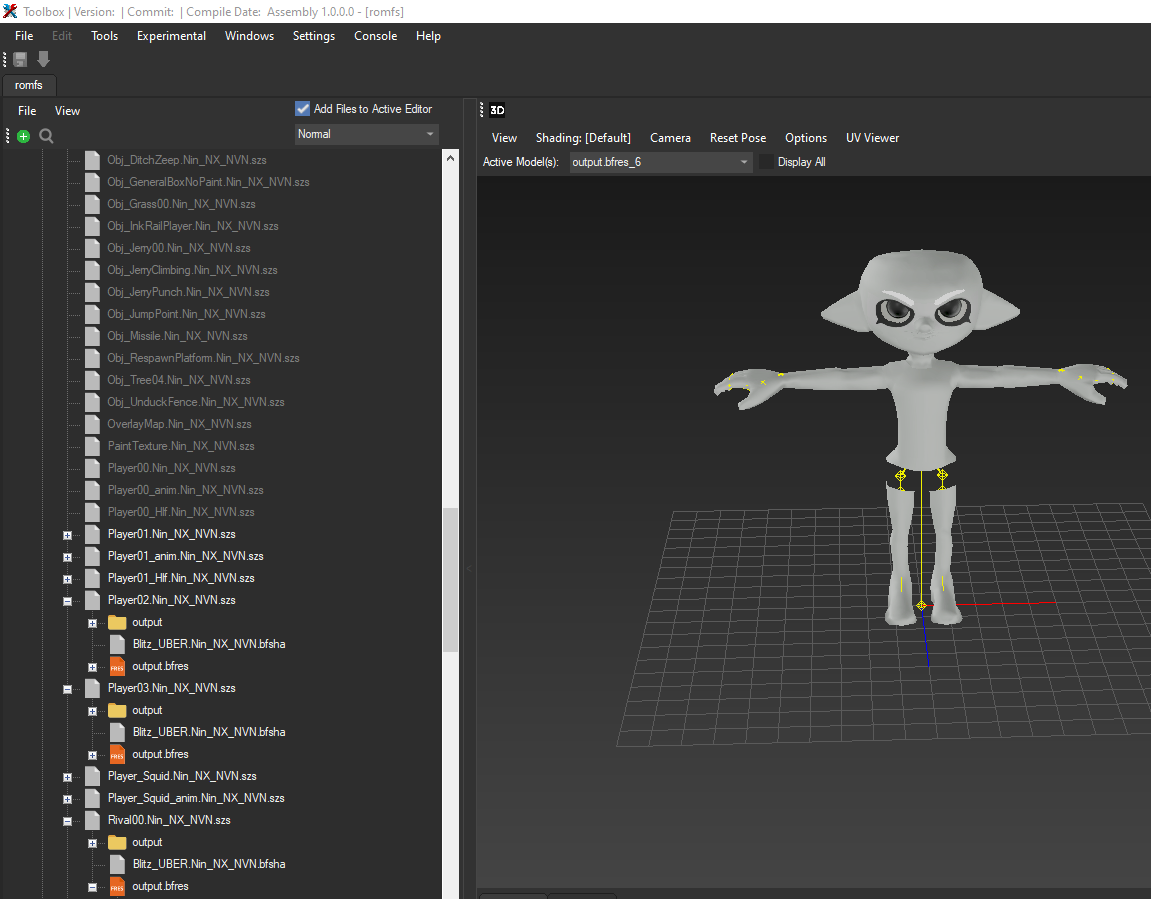Image resolution: width=1151 pixels, height=899 pixels.
Task: Uncheck Add Files to Active Editor
Action: [x=302, y=109]
